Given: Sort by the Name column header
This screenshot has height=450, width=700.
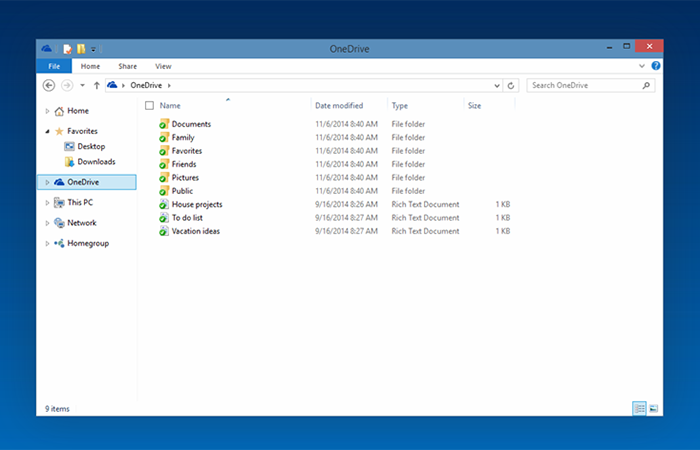Looking at the screenshot, I should click(170, 105).
